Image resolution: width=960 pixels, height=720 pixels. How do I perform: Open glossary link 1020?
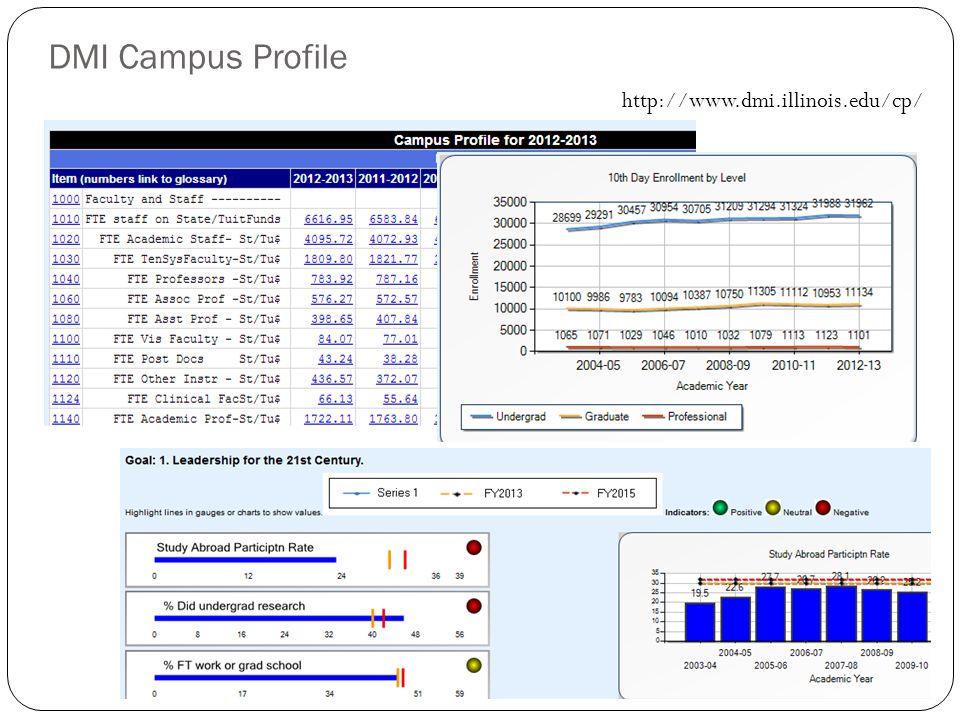click(66, 239)
